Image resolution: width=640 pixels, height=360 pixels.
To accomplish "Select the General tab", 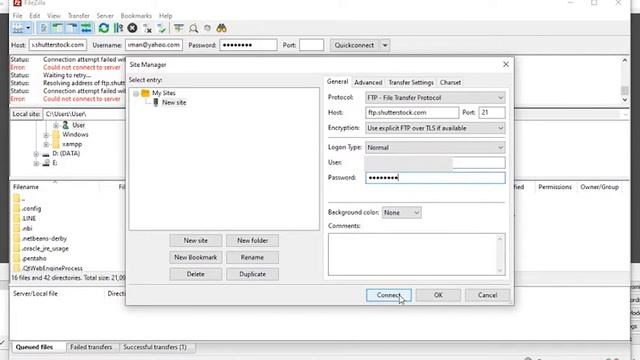I will coord(338,82).
